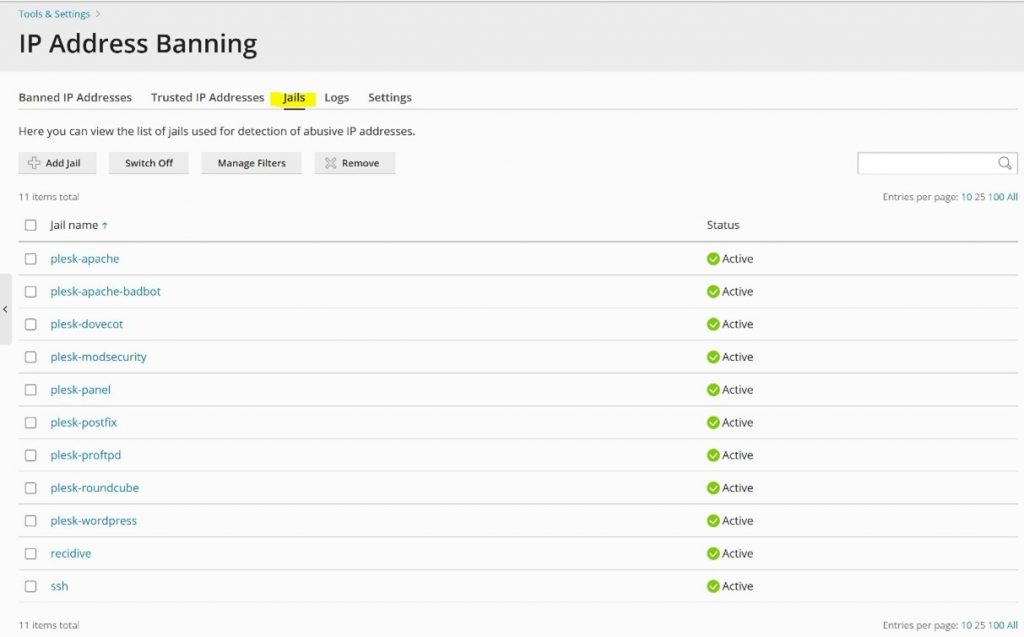Click the top '11 items total' text
This screenshot has height=637, width=1024.
(x=49, y=197)
